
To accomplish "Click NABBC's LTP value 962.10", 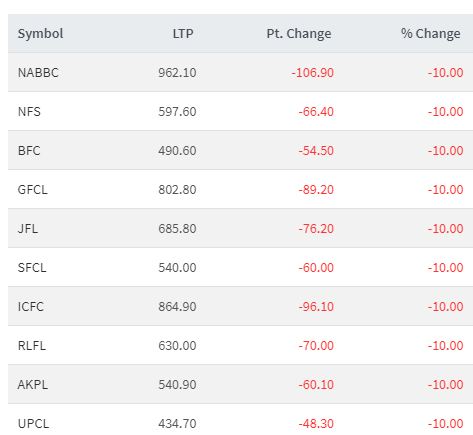I will [177, 73].
